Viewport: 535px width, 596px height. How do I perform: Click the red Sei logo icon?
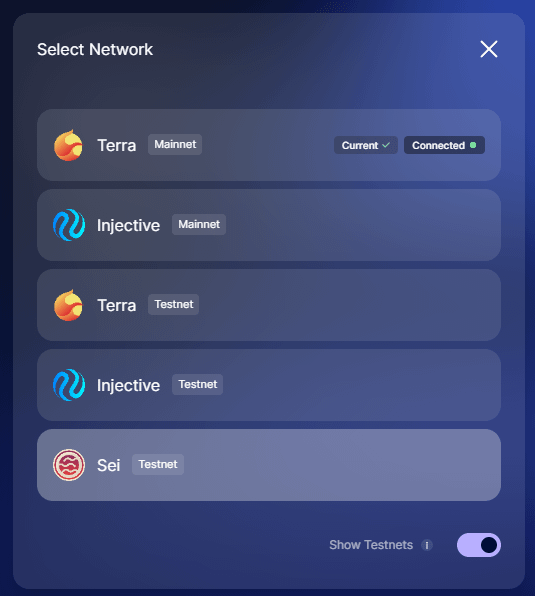tap(69, 465)
